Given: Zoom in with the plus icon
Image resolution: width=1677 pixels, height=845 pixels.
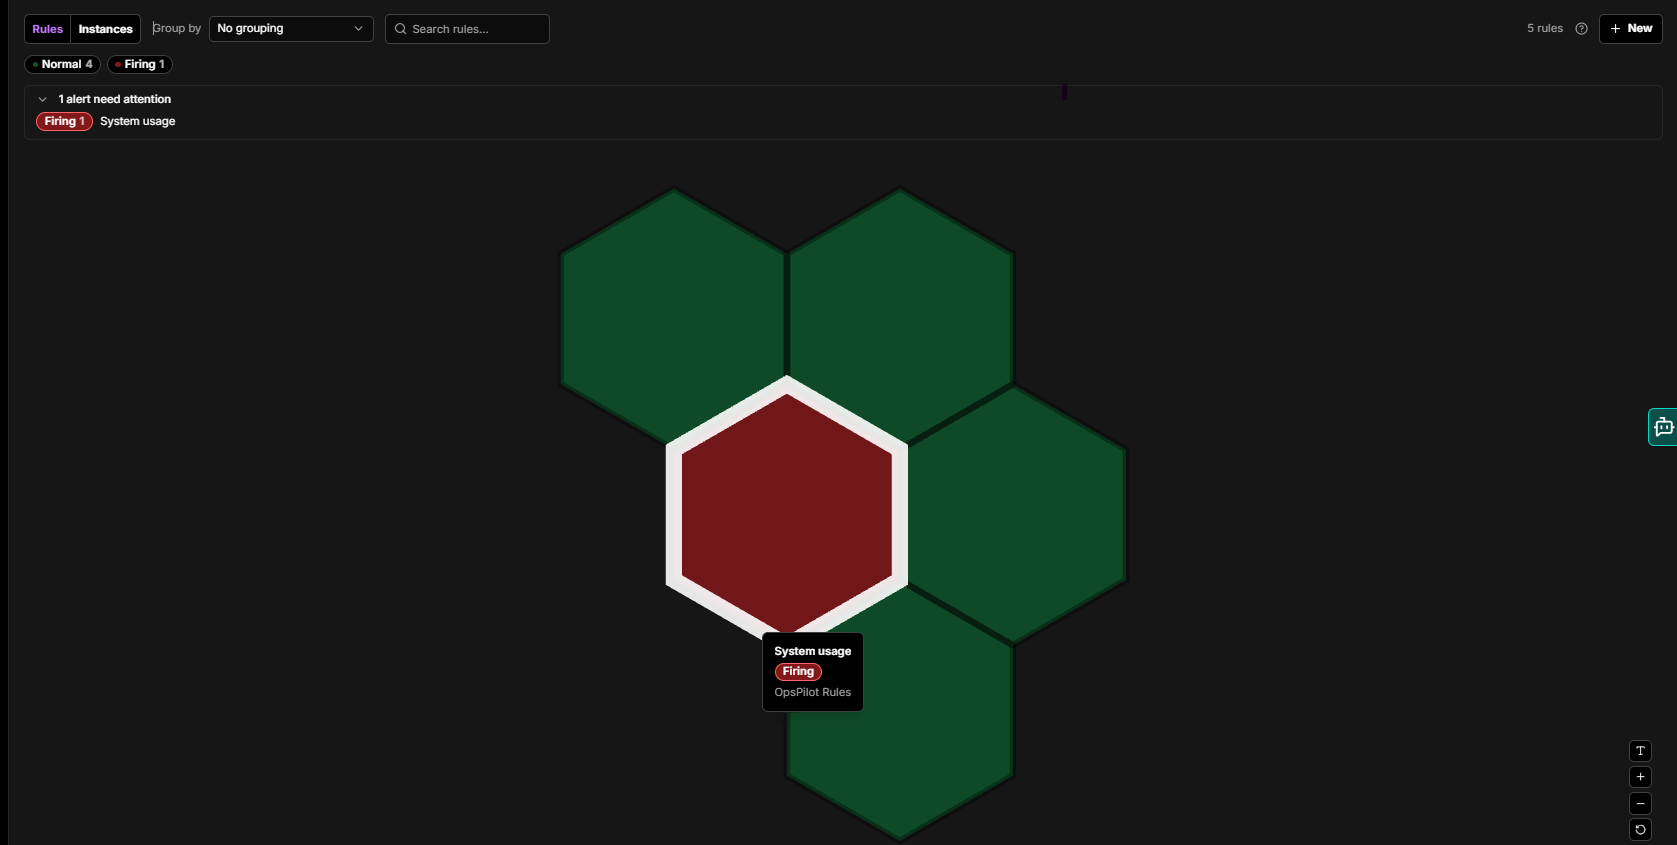Looking at the screenshot, I should click(1640, 777).
